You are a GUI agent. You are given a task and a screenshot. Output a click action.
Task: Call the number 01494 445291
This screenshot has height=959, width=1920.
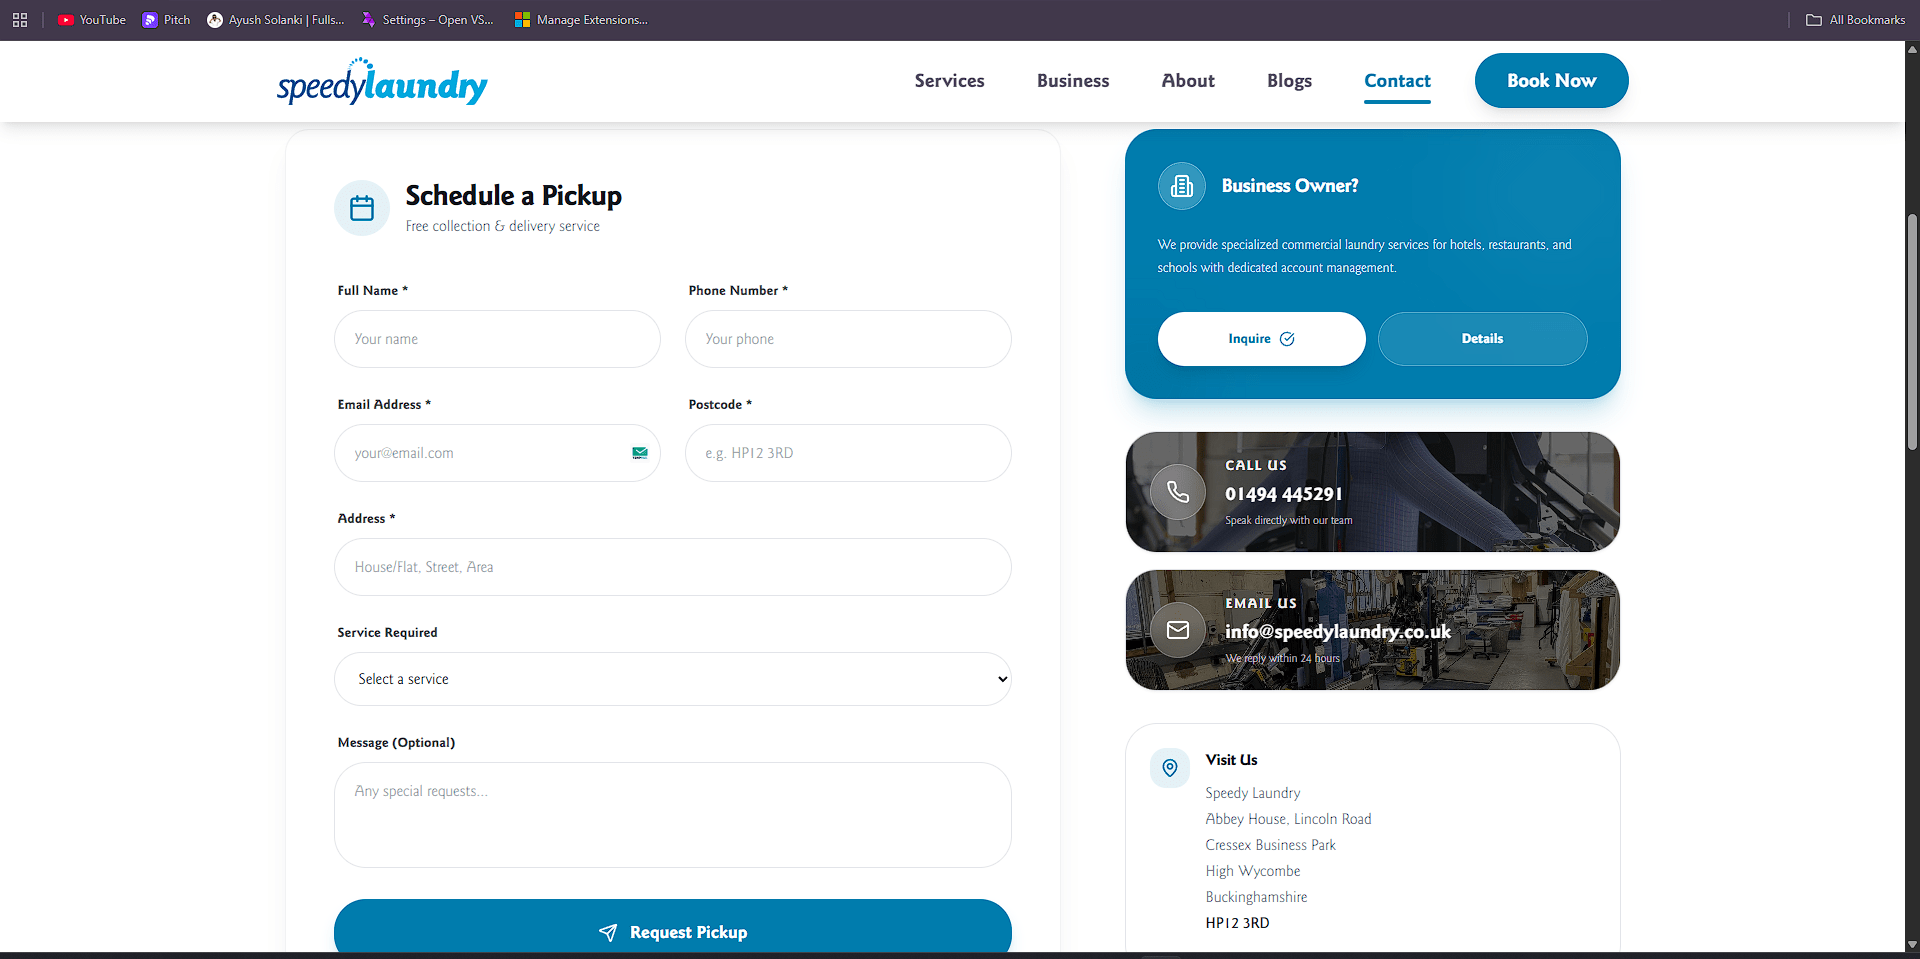[1284, 494]
